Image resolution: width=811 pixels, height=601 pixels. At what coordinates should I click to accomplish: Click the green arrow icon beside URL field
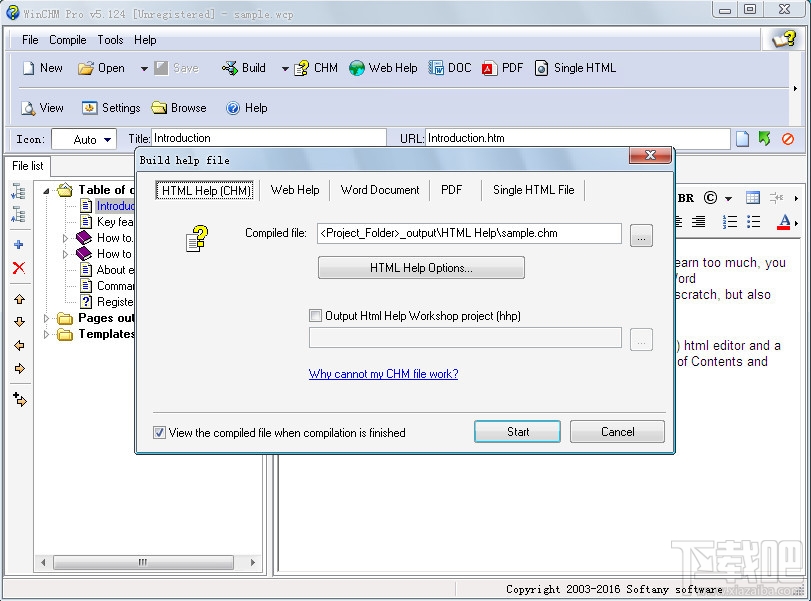pos(764,139)
